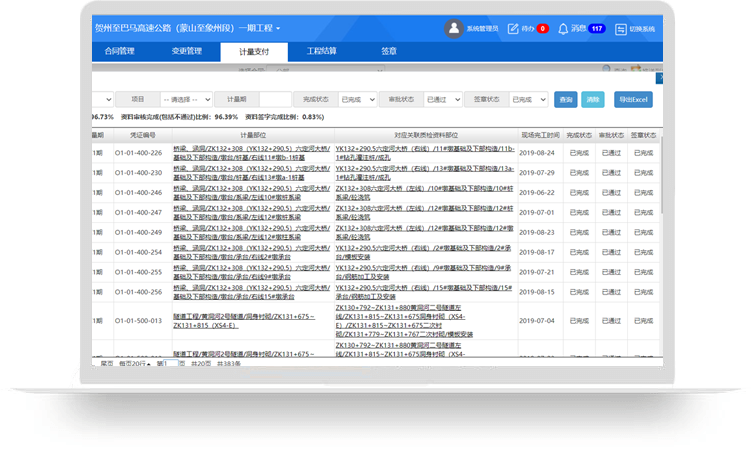751x462 pixels.
Task: Click the 117 message count badge
Action: (x=597, y=29)
